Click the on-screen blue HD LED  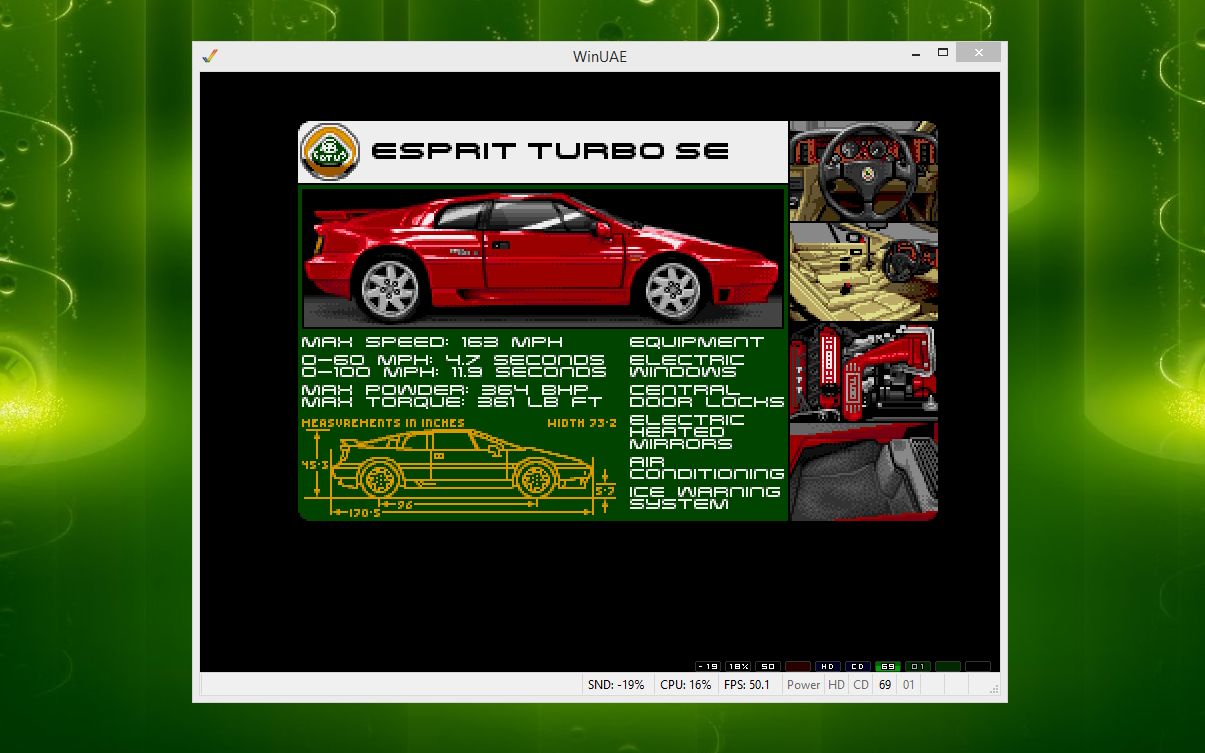tap(828, 666)
